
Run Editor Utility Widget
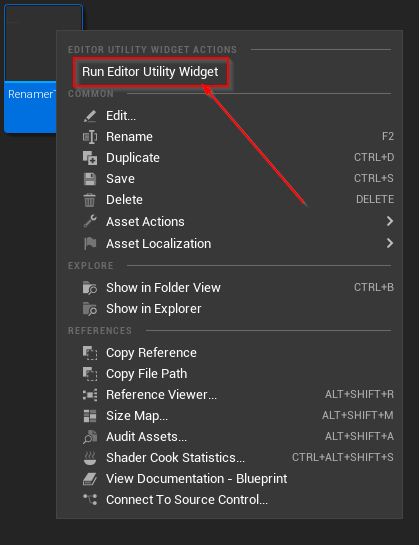coord(150,72)
